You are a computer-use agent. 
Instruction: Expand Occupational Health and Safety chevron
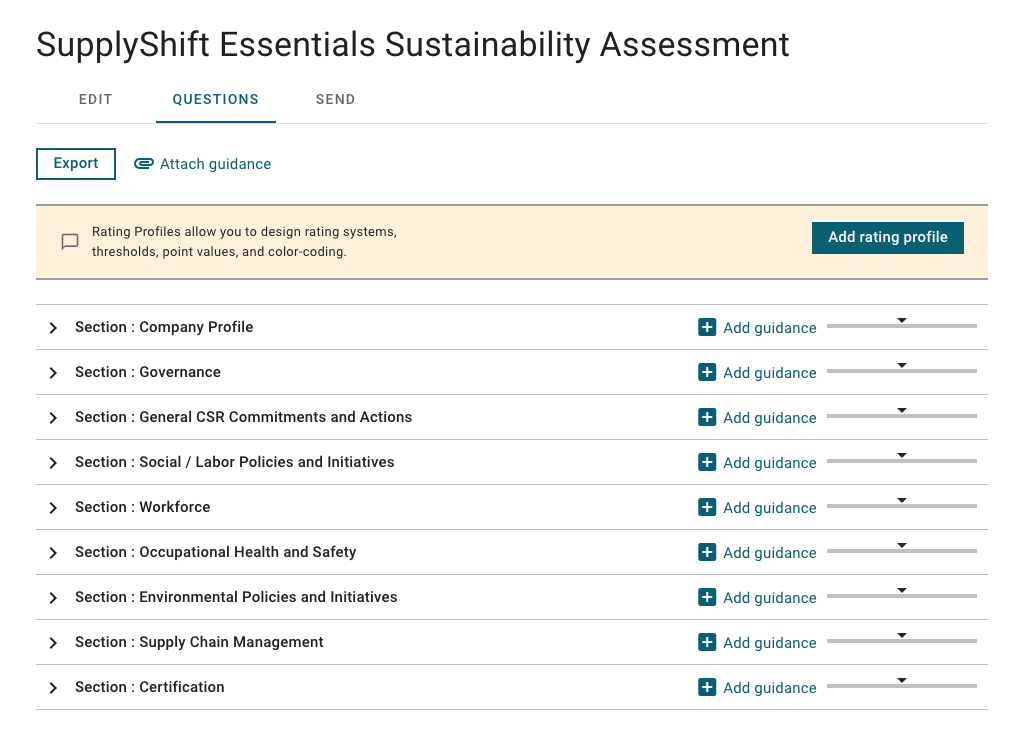tap(53, 553)
